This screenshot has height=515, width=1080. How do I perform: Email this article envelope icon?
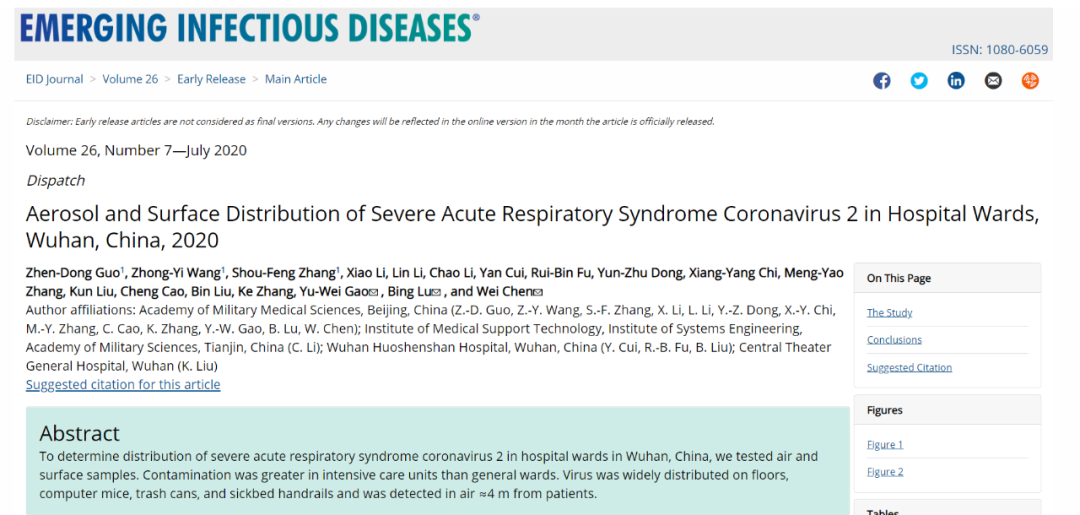993,81
